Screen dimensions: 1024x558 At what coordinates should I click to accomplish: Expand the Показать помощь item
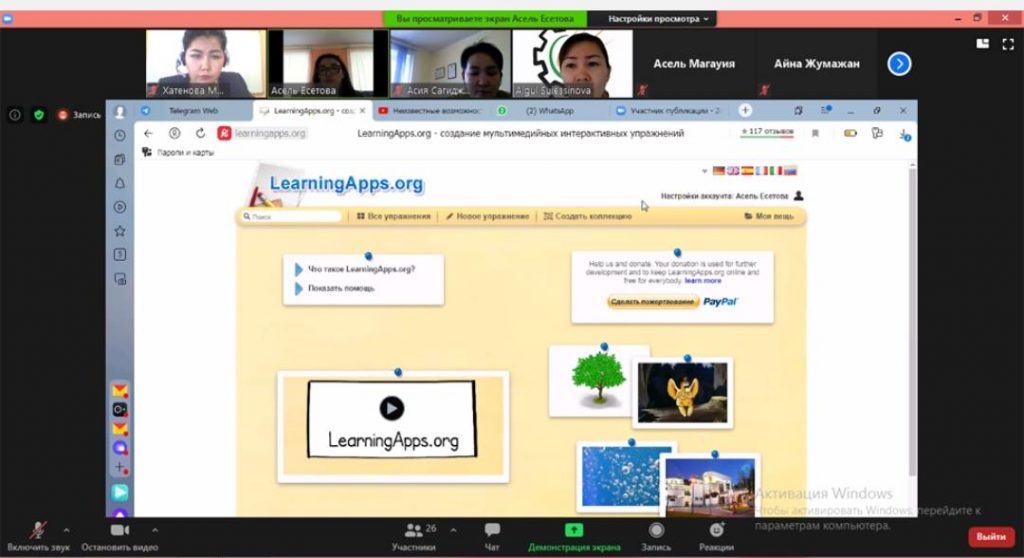click(334, 288)
